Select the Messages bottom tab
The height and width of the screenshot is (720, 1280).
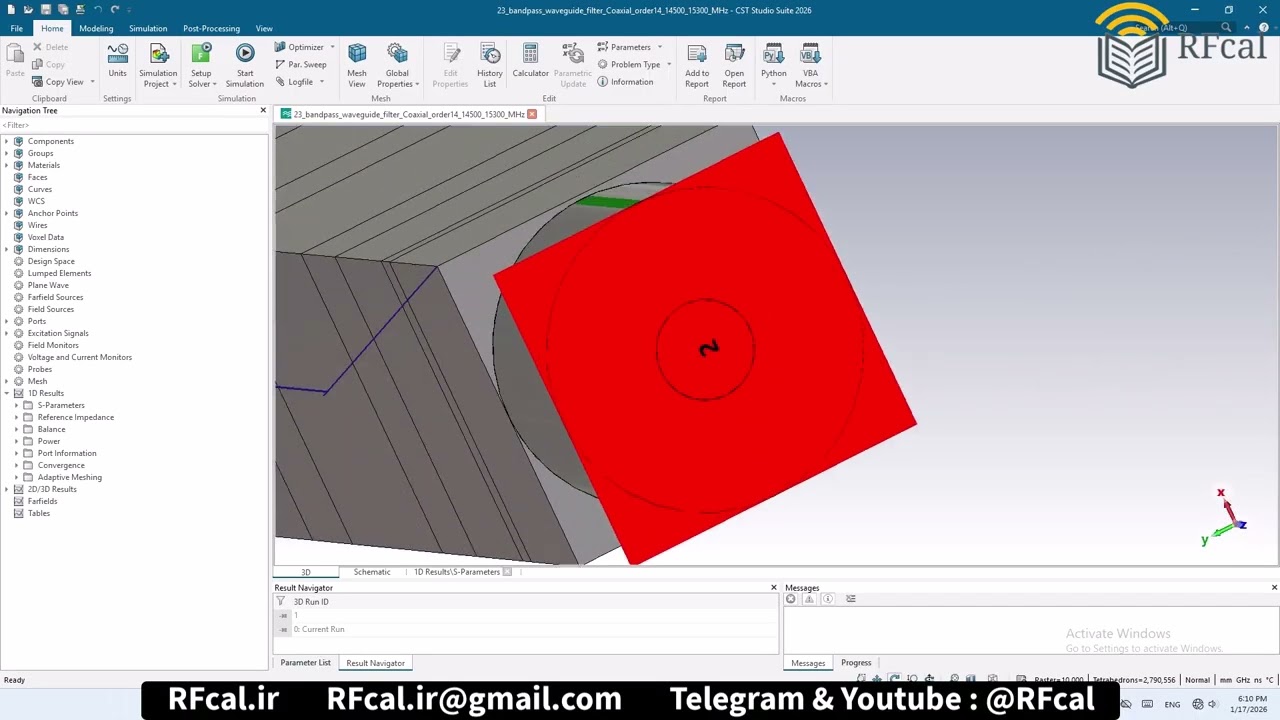pos(808,663)
